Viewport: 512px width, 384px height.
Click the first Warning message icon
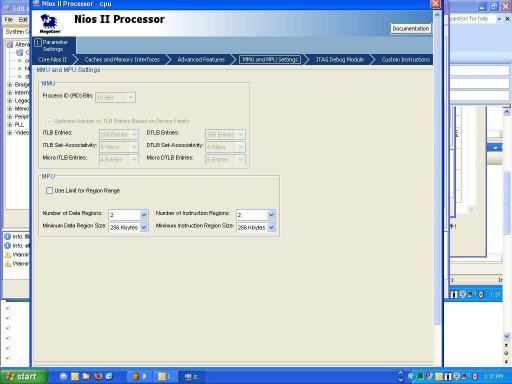(x=8, y=255)
